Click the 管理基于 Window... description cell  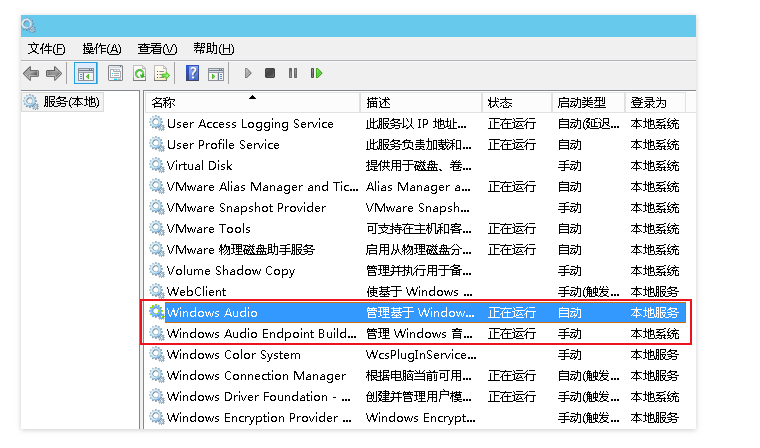[x=420, y=313]
